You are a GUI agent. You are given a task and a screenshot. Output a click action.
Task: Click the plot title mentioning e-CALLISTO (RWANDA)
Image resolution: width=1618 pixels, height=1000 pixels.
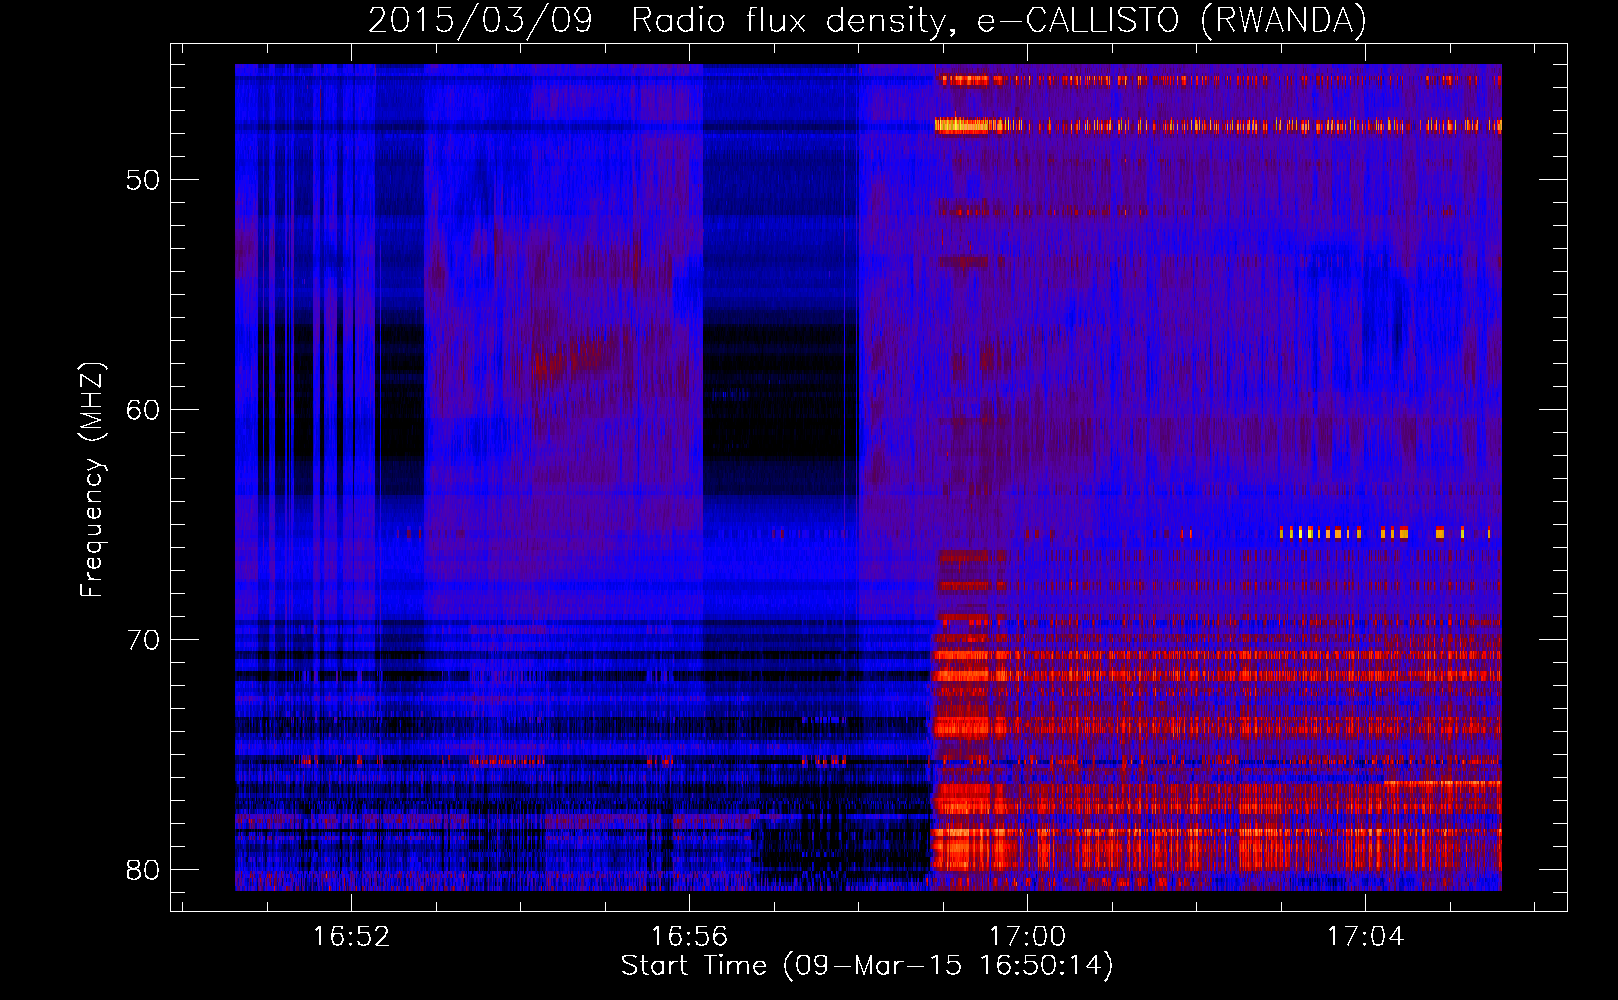coord(867,20)
